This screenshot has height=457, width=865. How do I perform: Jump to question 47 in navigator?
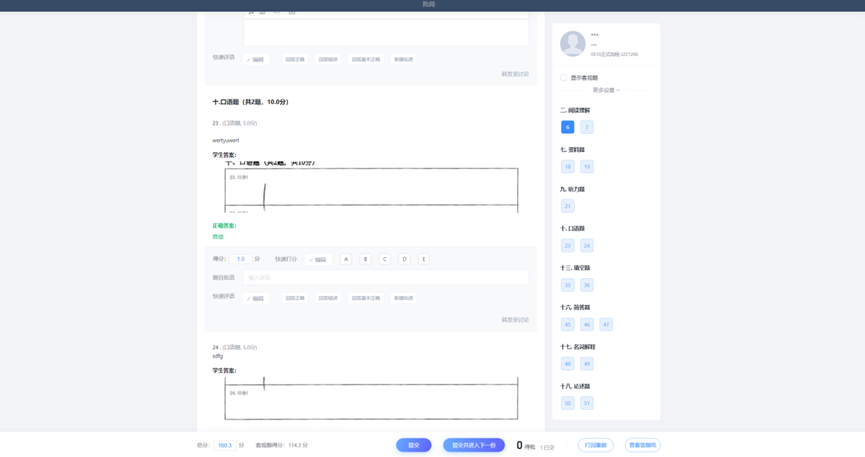pos(606,324)
